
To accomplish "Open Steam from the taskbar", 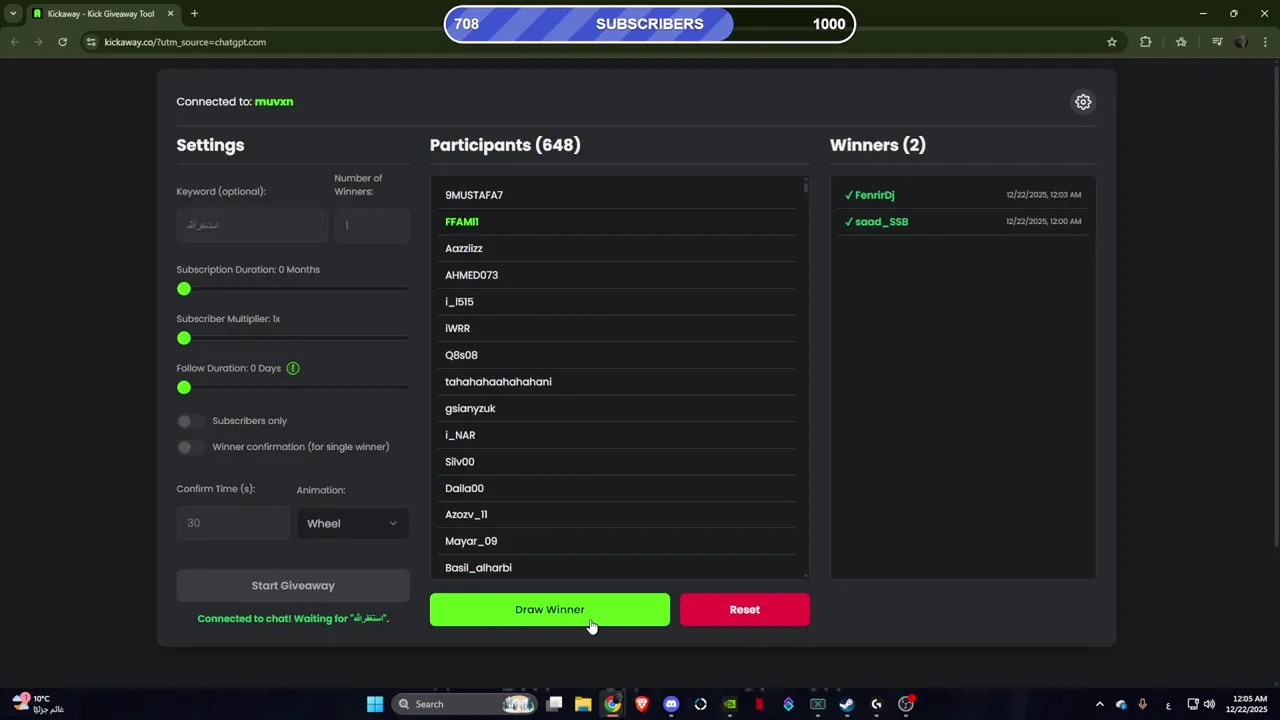I will point(847,704).
